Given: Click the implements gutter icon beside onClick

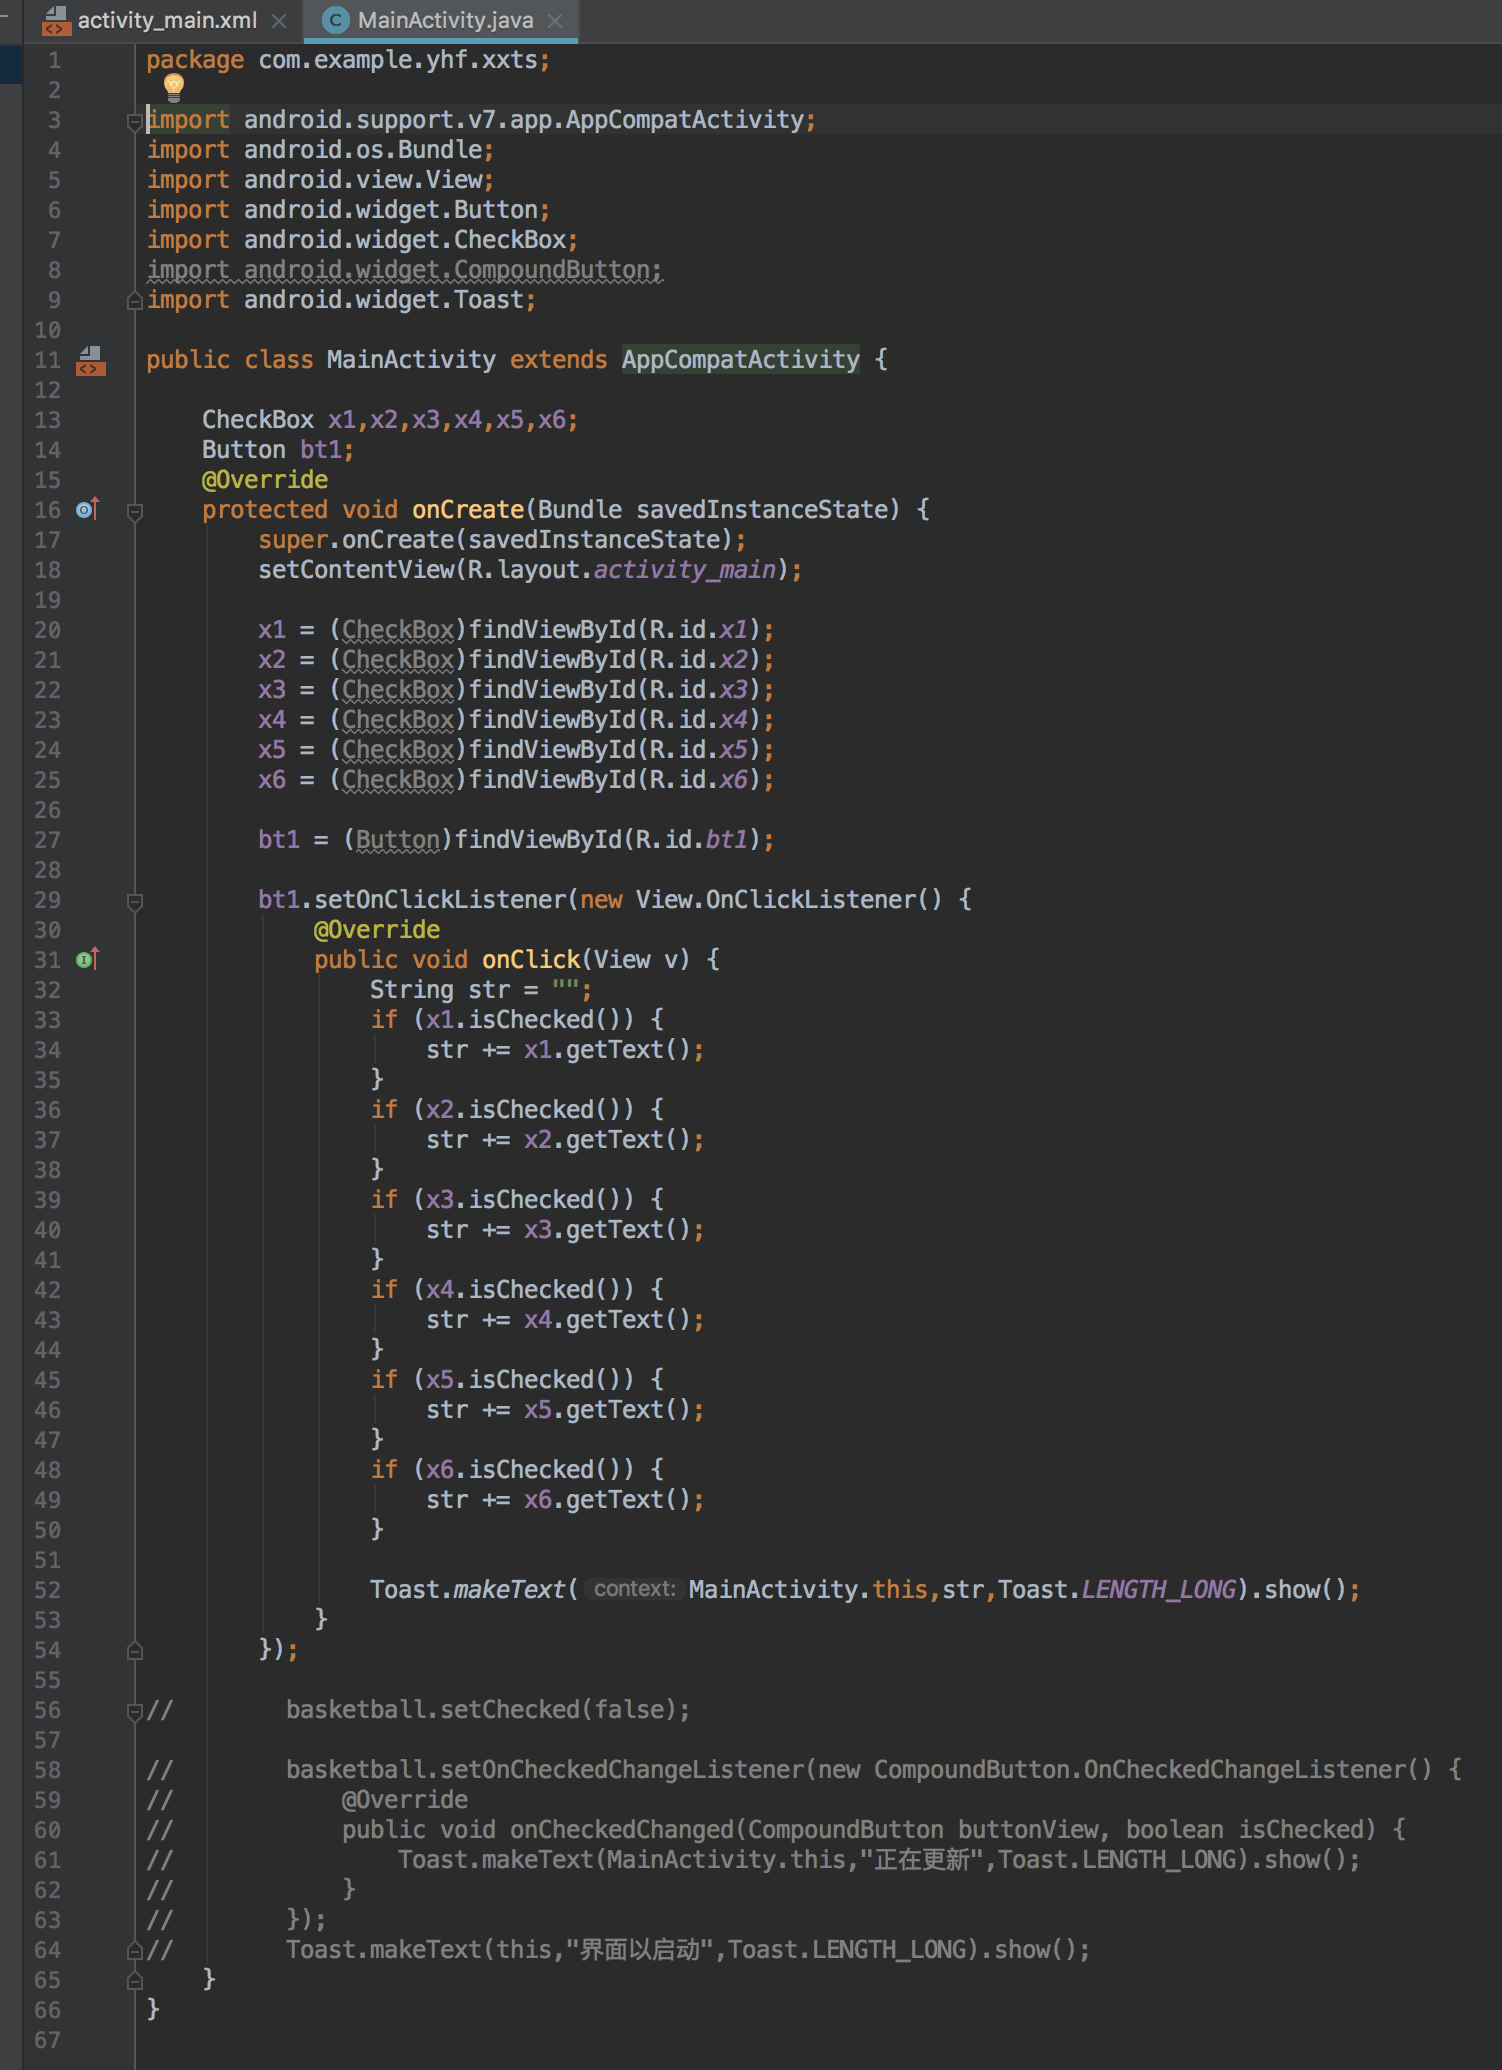Looking at the screenshot, I should (x=88, y=959).
